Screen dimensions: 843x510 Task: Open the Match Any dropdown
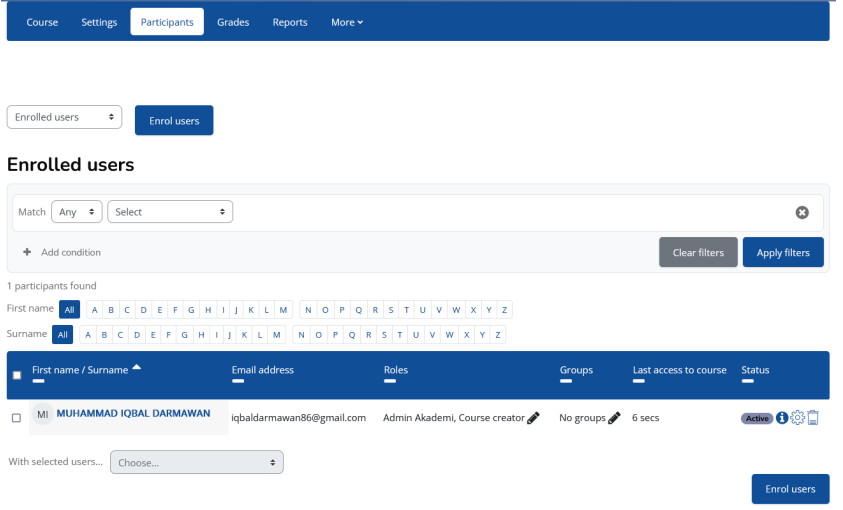77,212
